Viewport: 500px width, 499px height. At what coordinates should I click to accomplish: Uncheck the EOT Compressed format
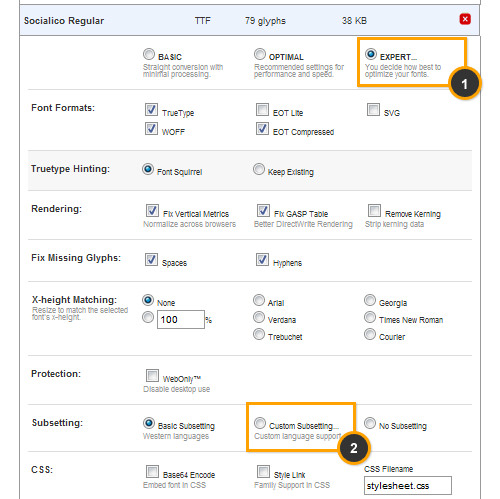click(x=262, y=128)
